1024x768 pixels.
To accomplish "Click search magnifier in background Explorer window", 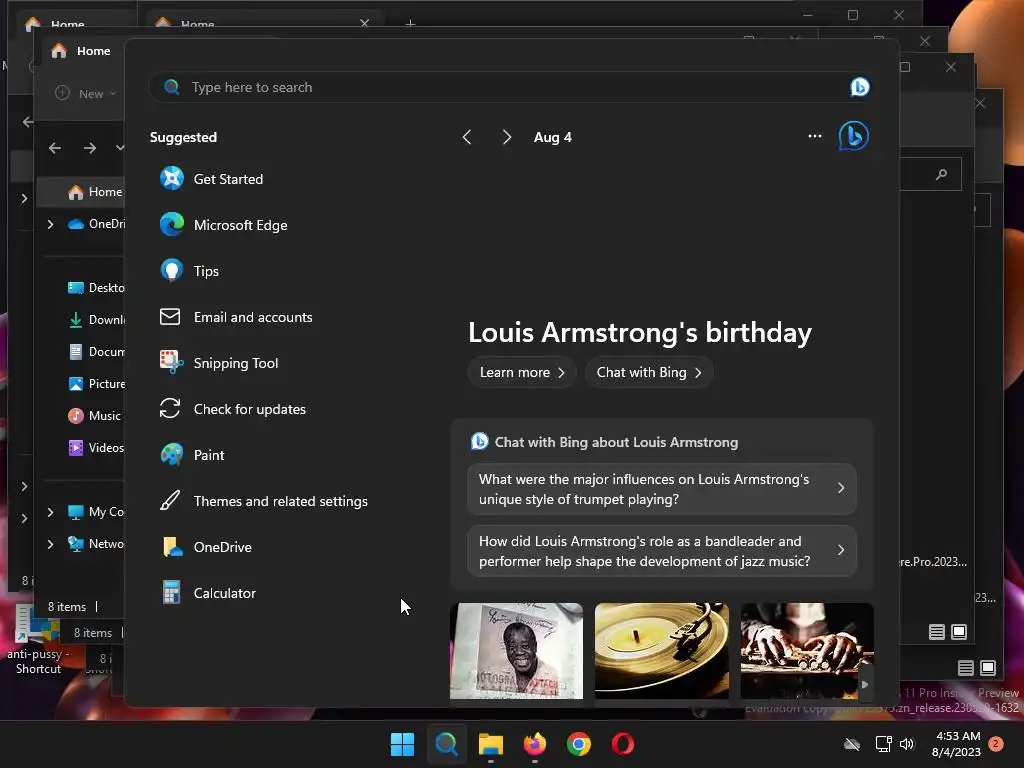I will coord(941,174).
